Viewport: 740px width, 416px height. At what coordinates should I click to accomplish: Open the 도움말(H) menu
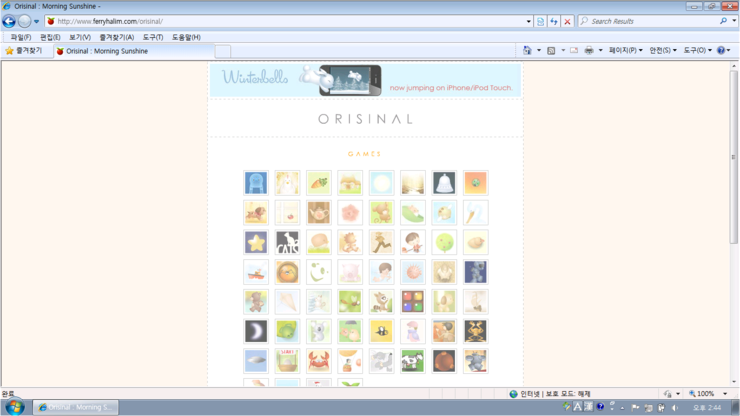point(186,37)
